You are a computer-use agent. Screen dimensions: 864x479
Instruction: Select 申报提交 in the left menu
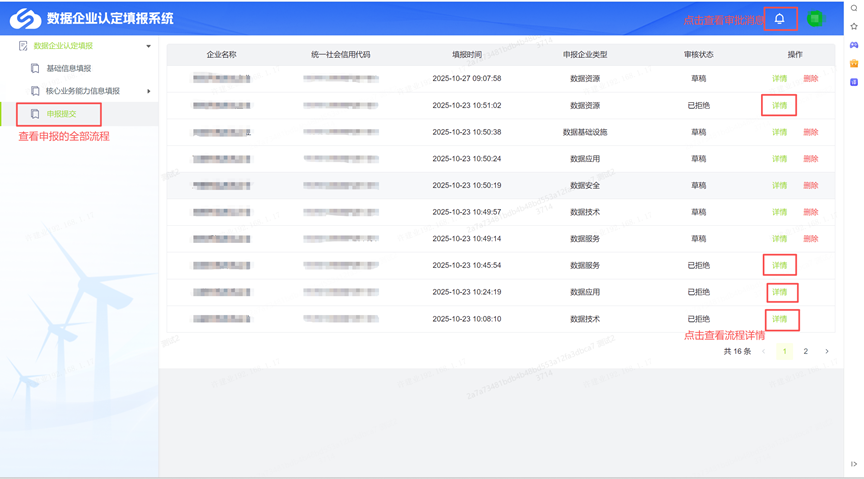pos(61,114)
